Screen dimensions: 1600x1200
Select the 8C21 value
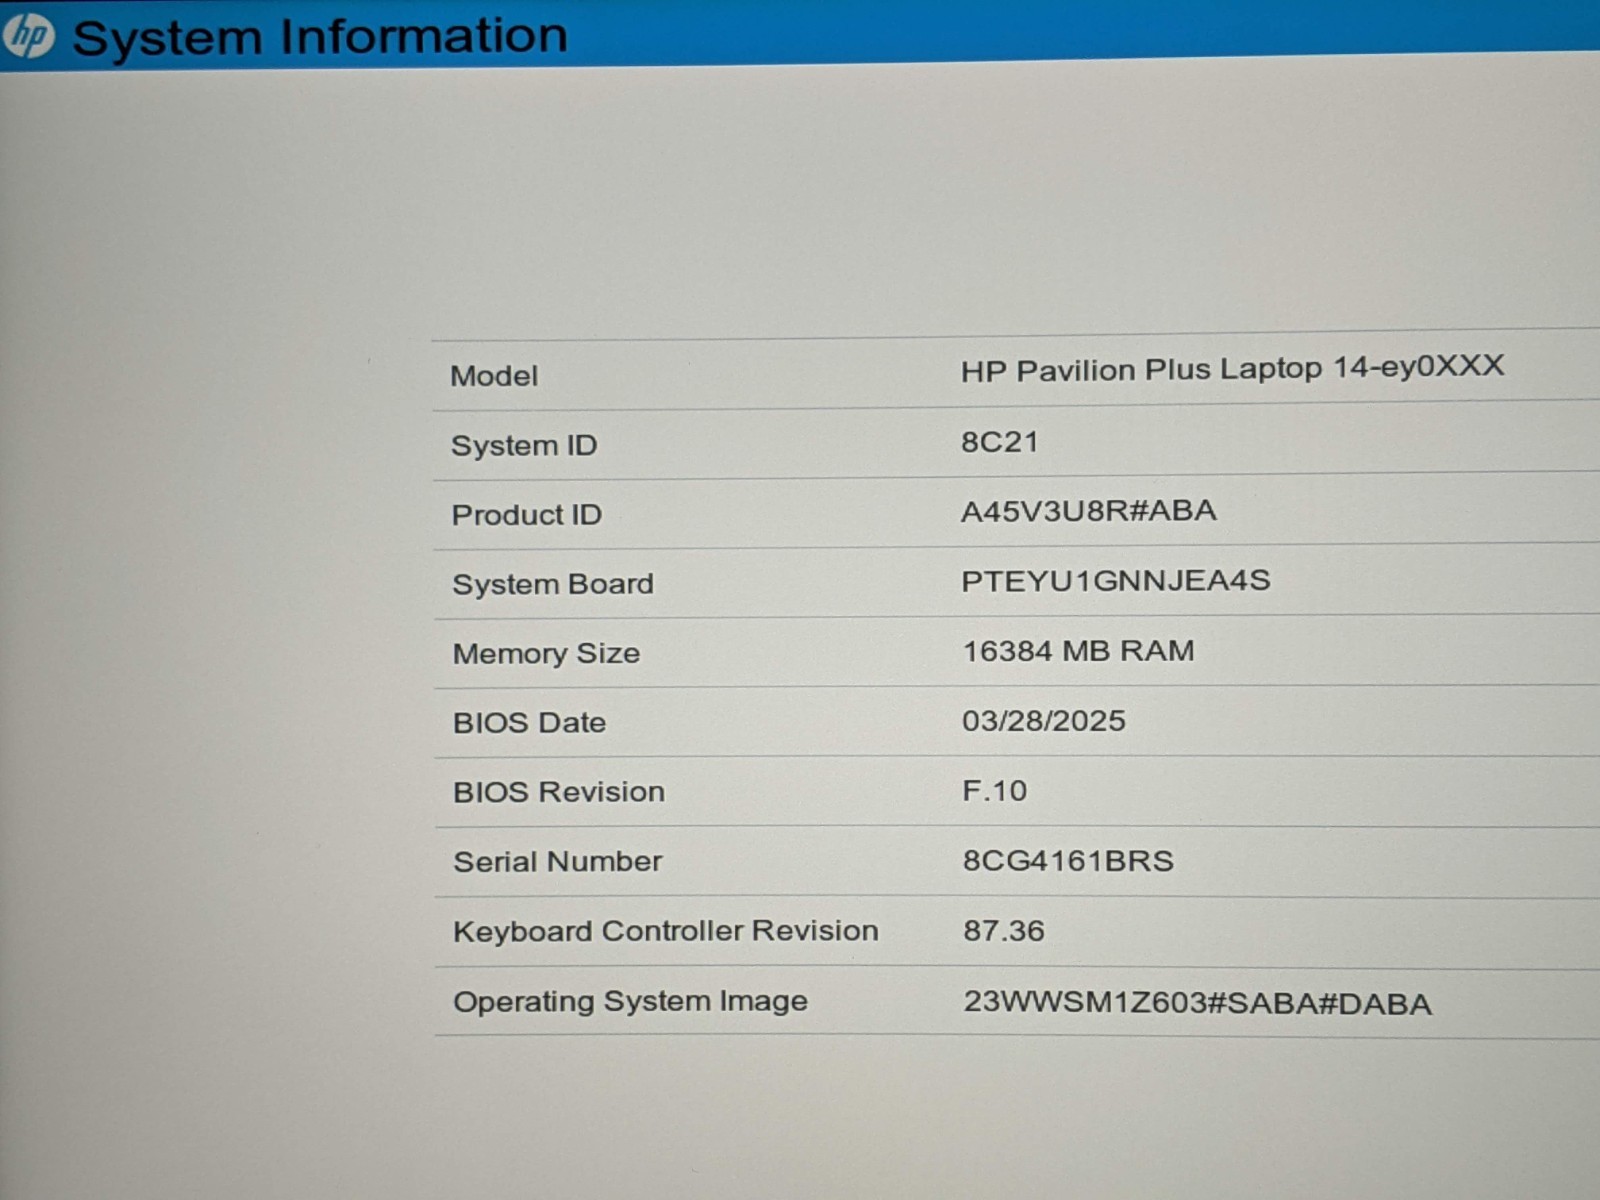pyautogui.click(x=1000, y=441)
